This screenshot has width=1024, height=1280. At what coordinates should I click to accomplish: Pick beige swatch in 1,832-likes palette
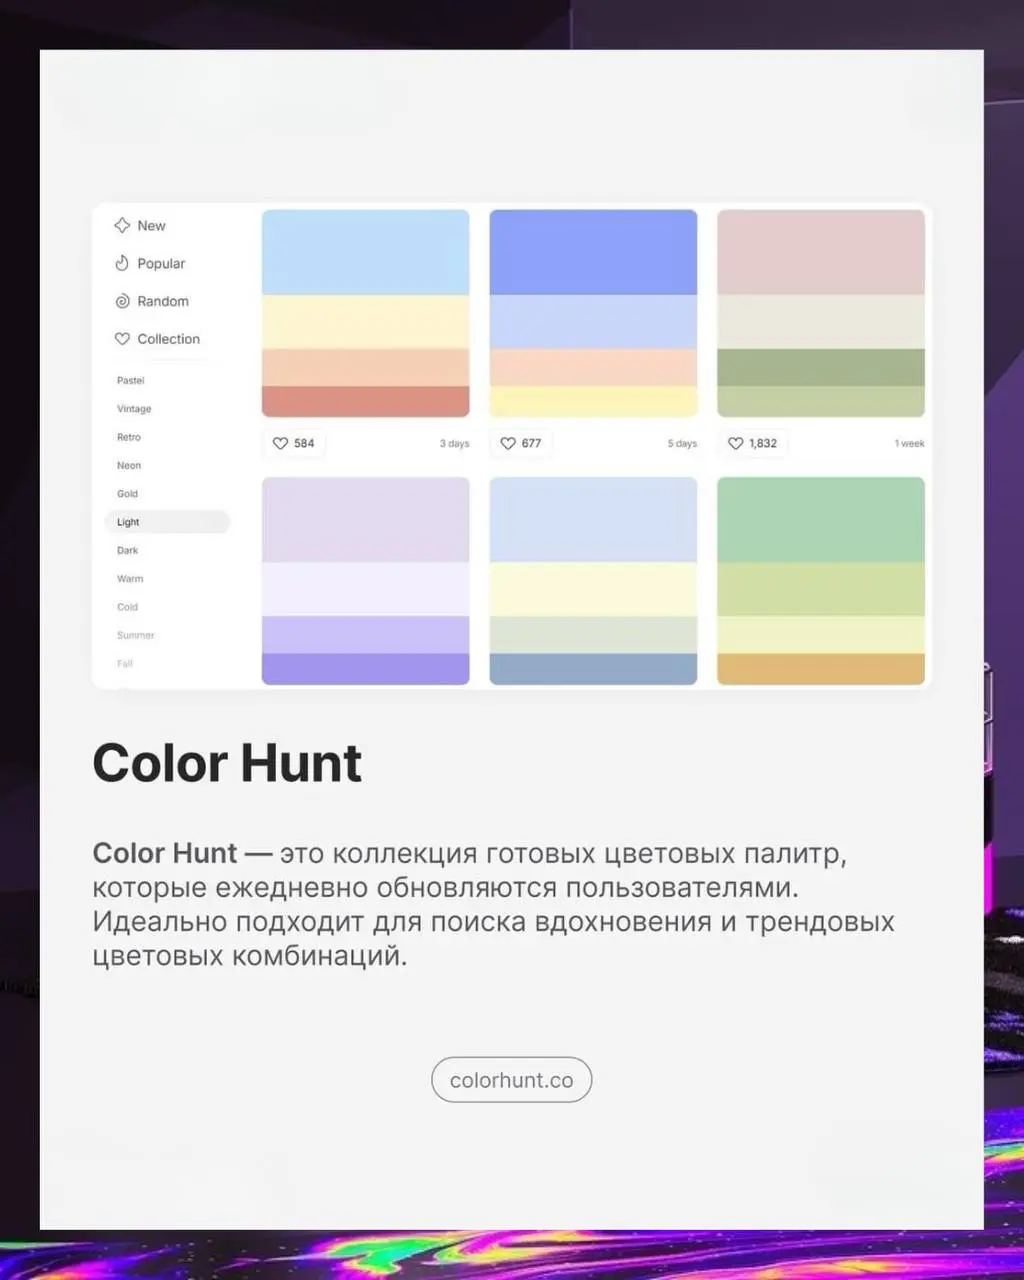tap(821, 322)
